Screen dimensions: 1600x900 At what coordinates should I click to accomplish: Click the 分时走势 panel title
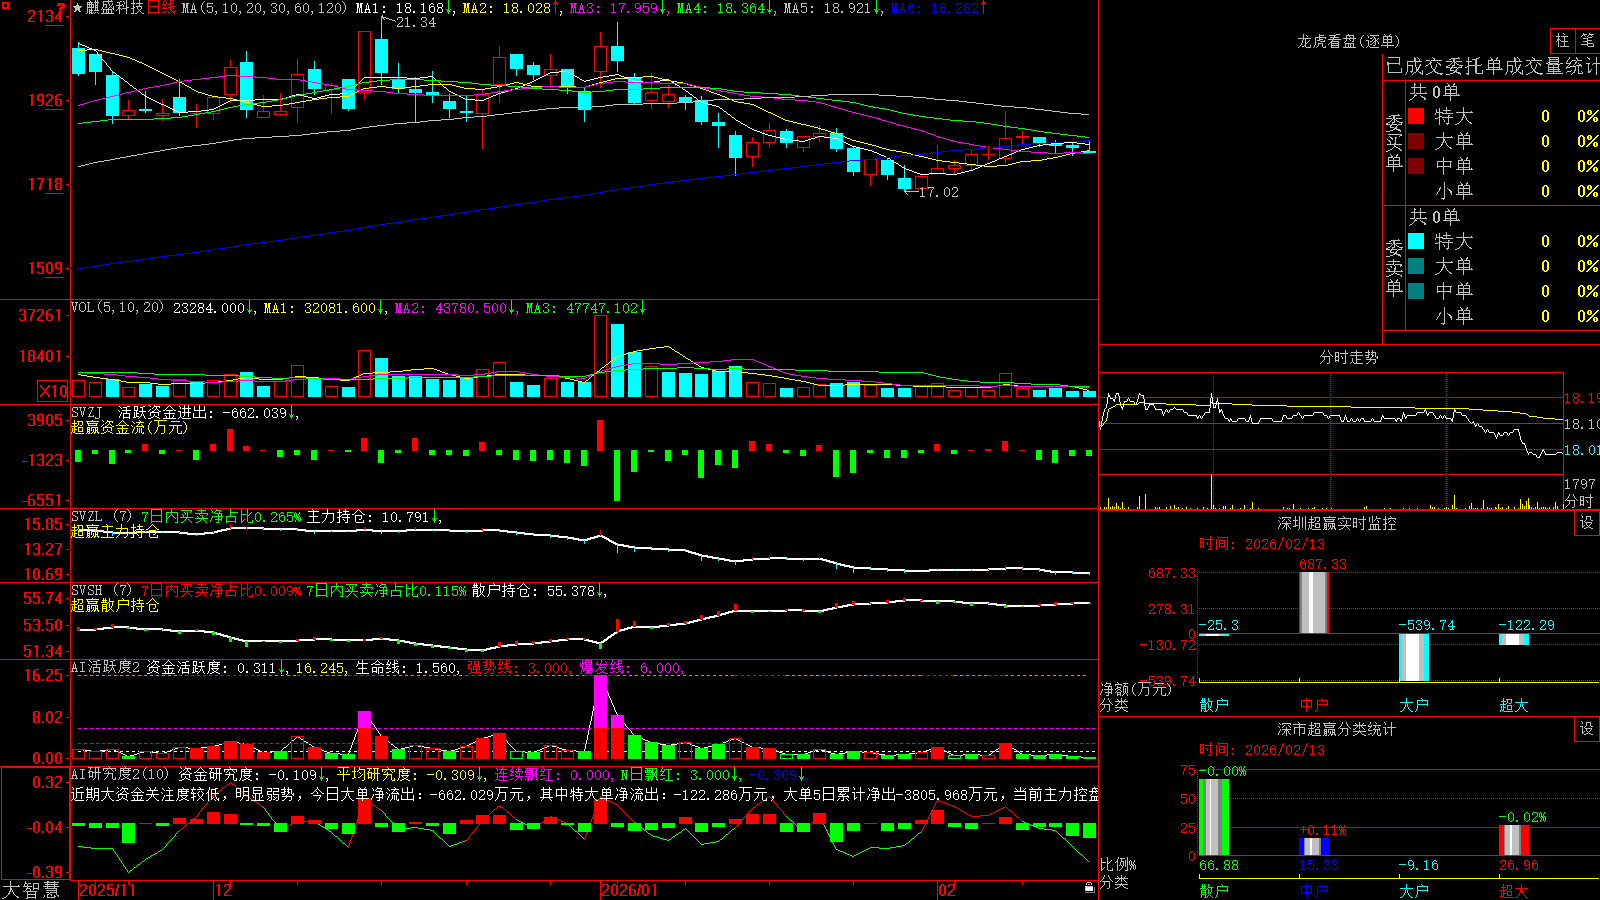pyautogui.click(x=1348, y=357)
